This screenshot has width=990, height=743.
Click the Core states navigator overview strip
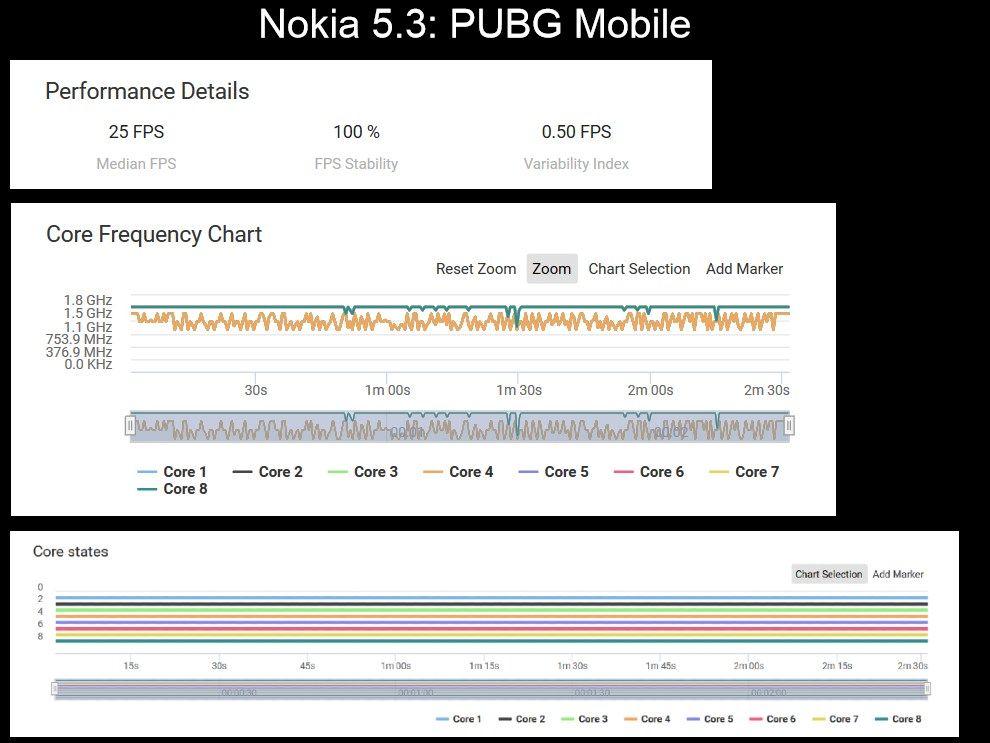coord(491,689)
